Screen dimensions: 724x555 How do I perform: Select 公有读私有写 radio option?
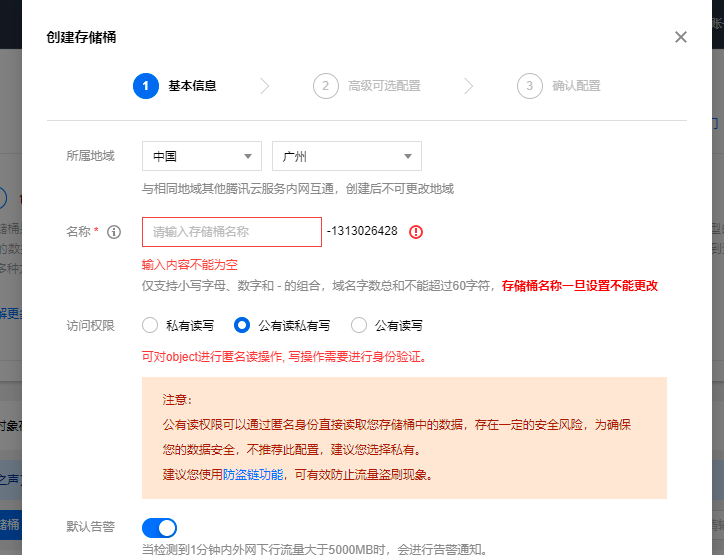(x=241, y=325)
